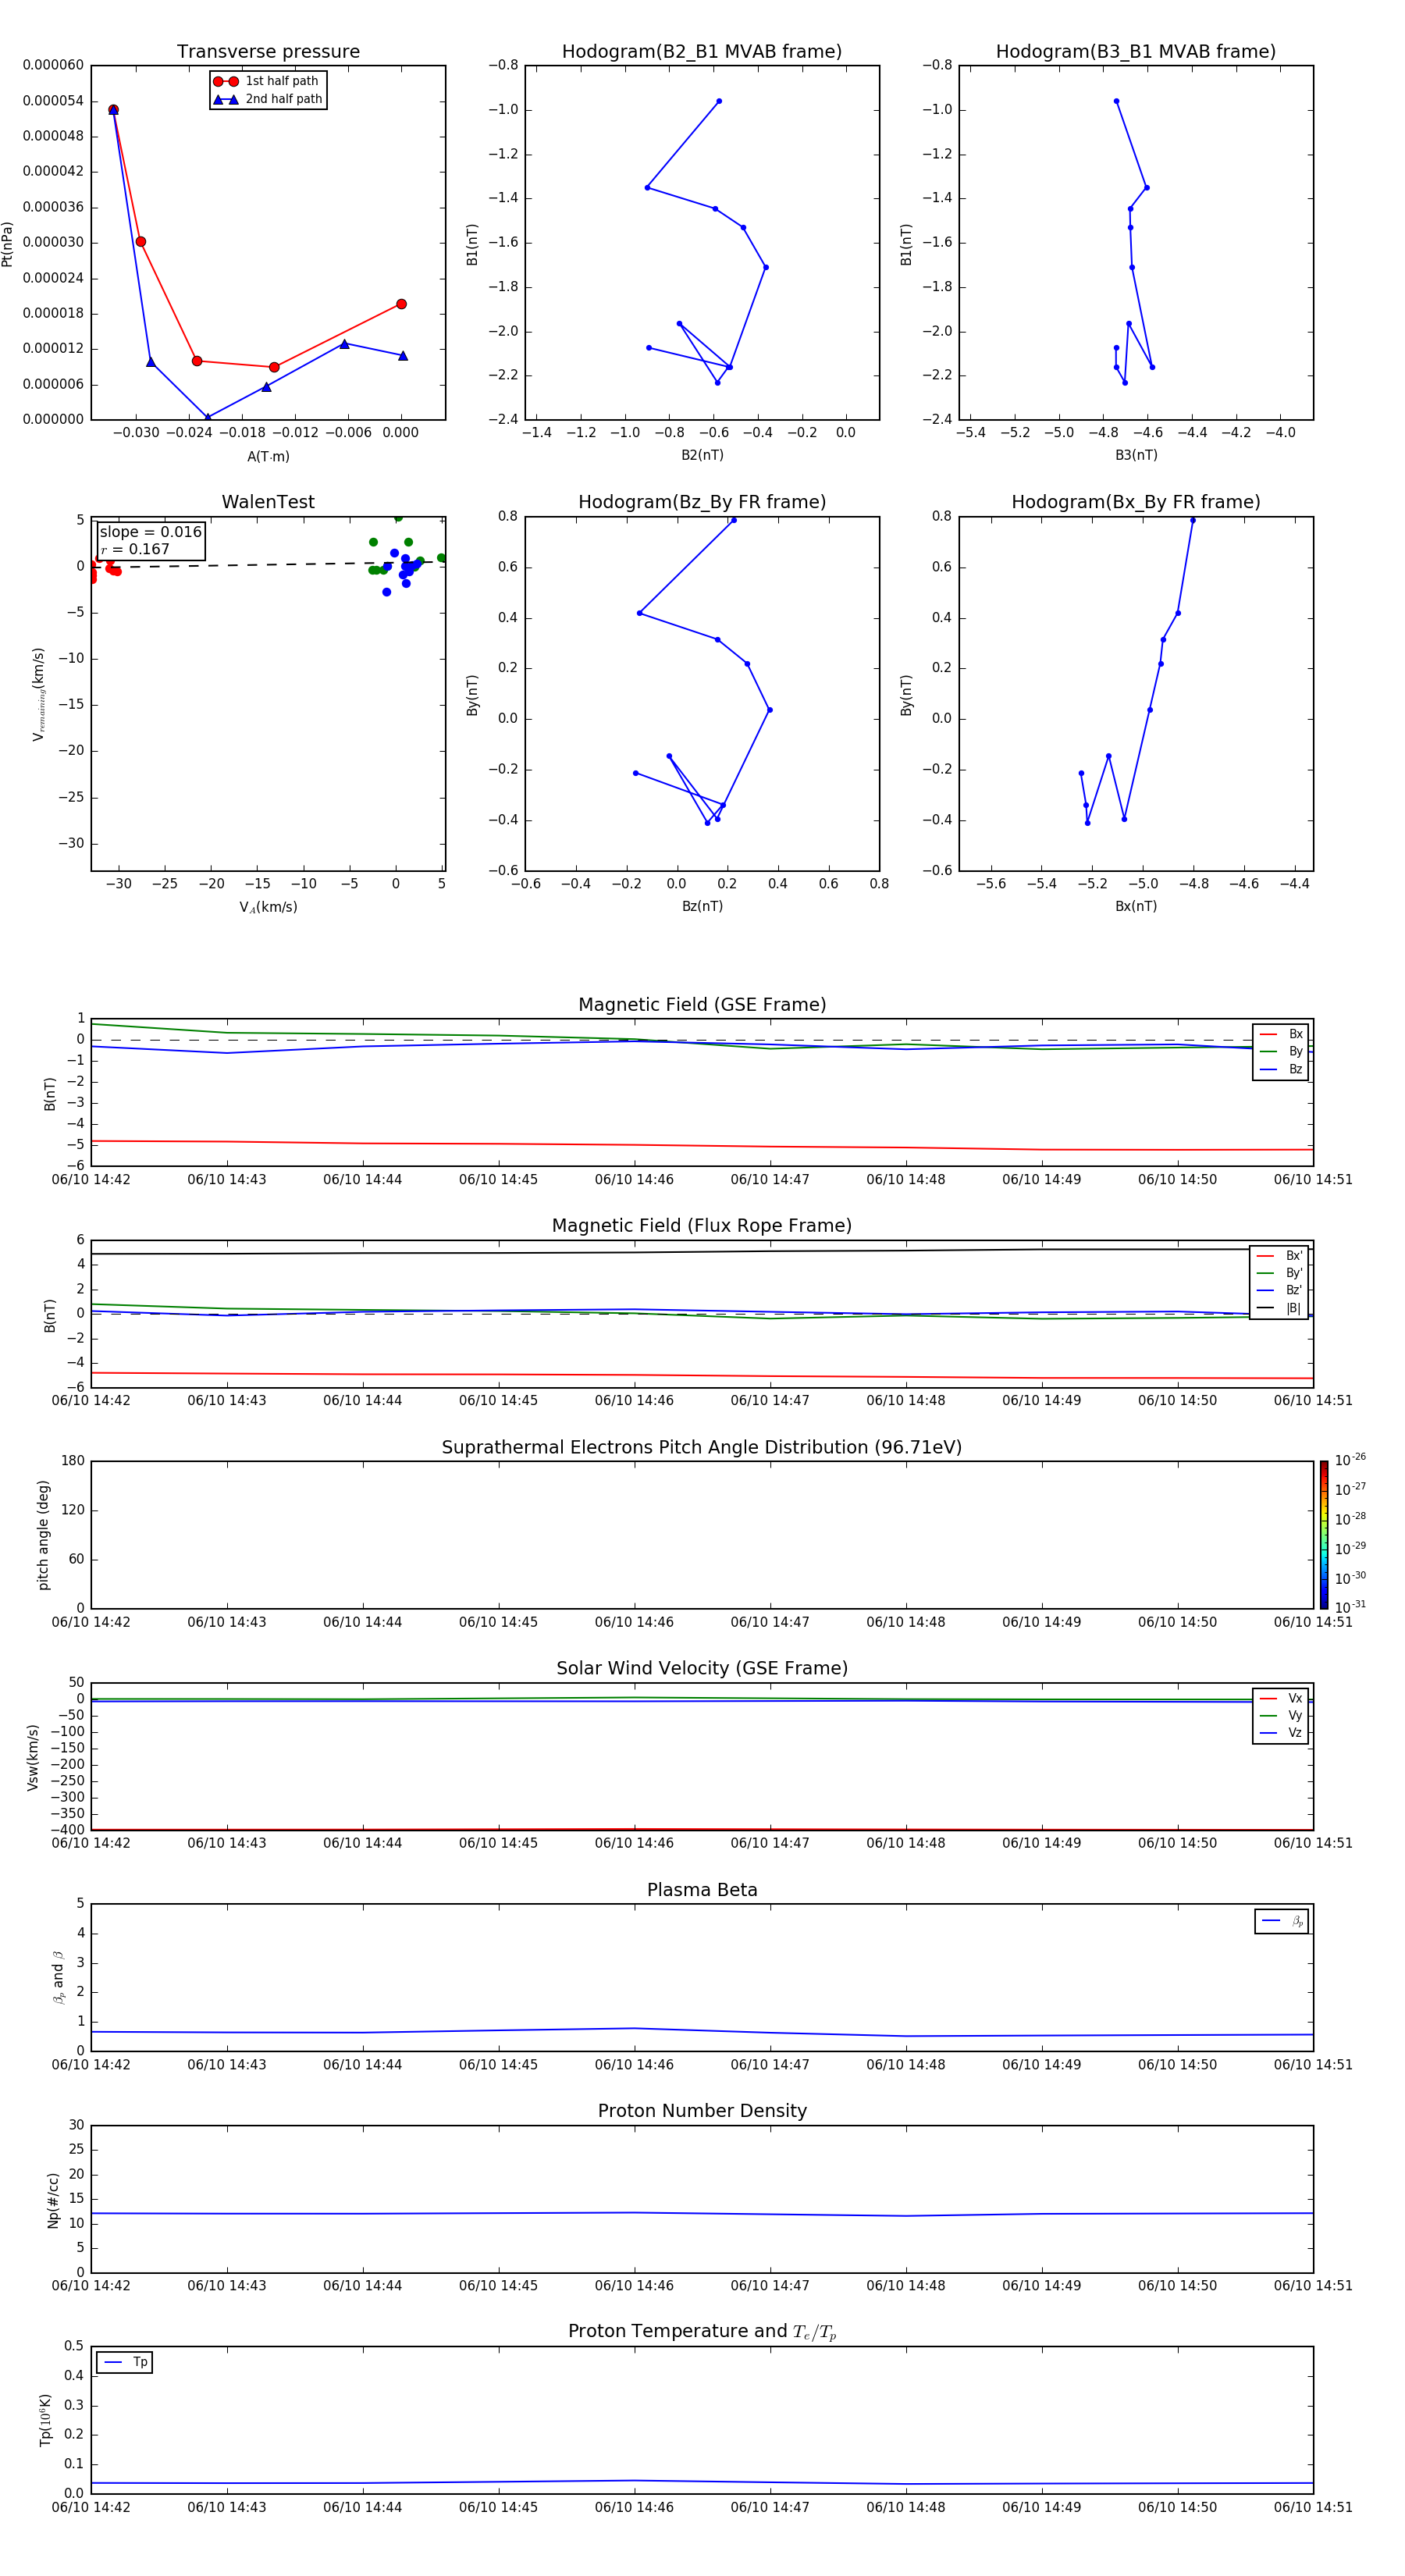Click the 'WalenTest' plot title

coord(268,502)
